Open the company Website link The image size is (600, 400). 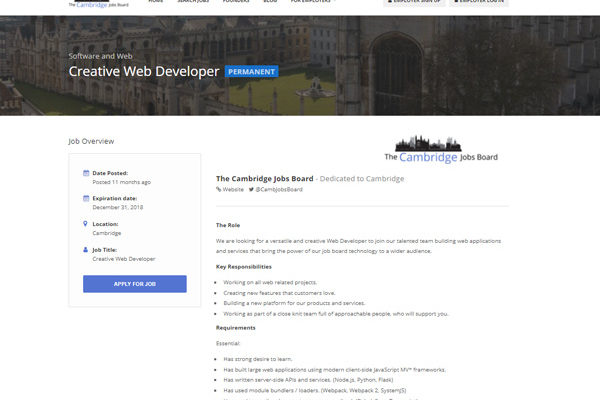click(233, 189)
